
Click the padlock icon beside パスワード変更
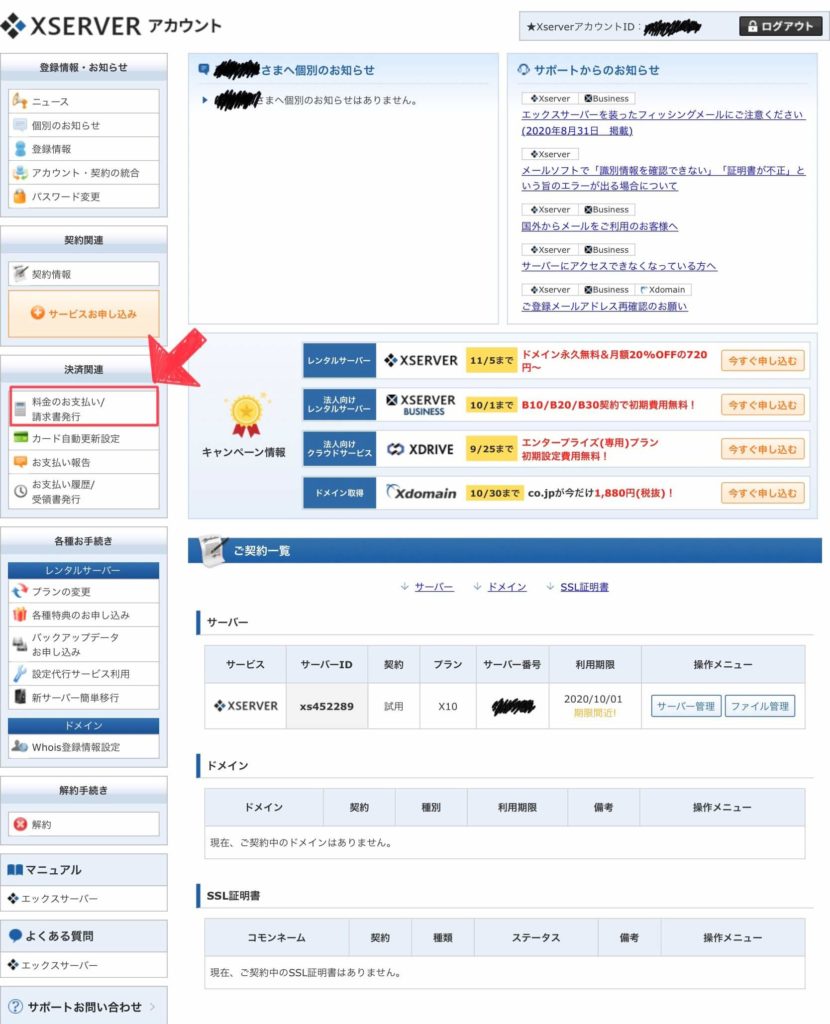pyautogui.click(x=20, y=196)
